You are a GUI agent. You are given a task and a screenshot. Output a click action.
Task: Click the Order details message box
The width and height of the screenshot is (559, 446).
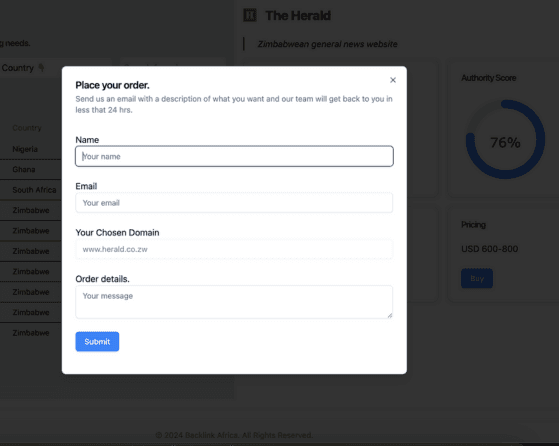234,302
